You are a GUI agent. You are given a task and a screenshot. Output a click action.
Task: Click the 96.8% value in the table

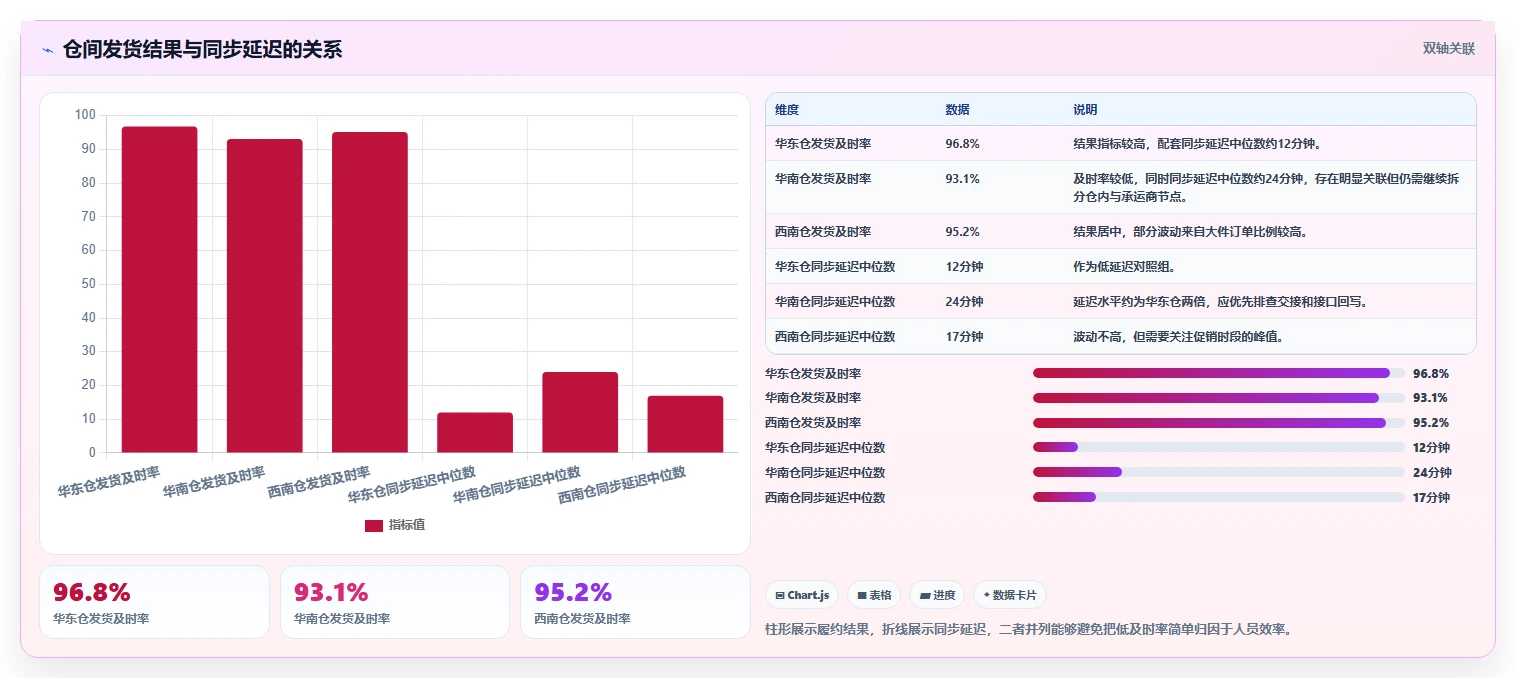[962, 144]
